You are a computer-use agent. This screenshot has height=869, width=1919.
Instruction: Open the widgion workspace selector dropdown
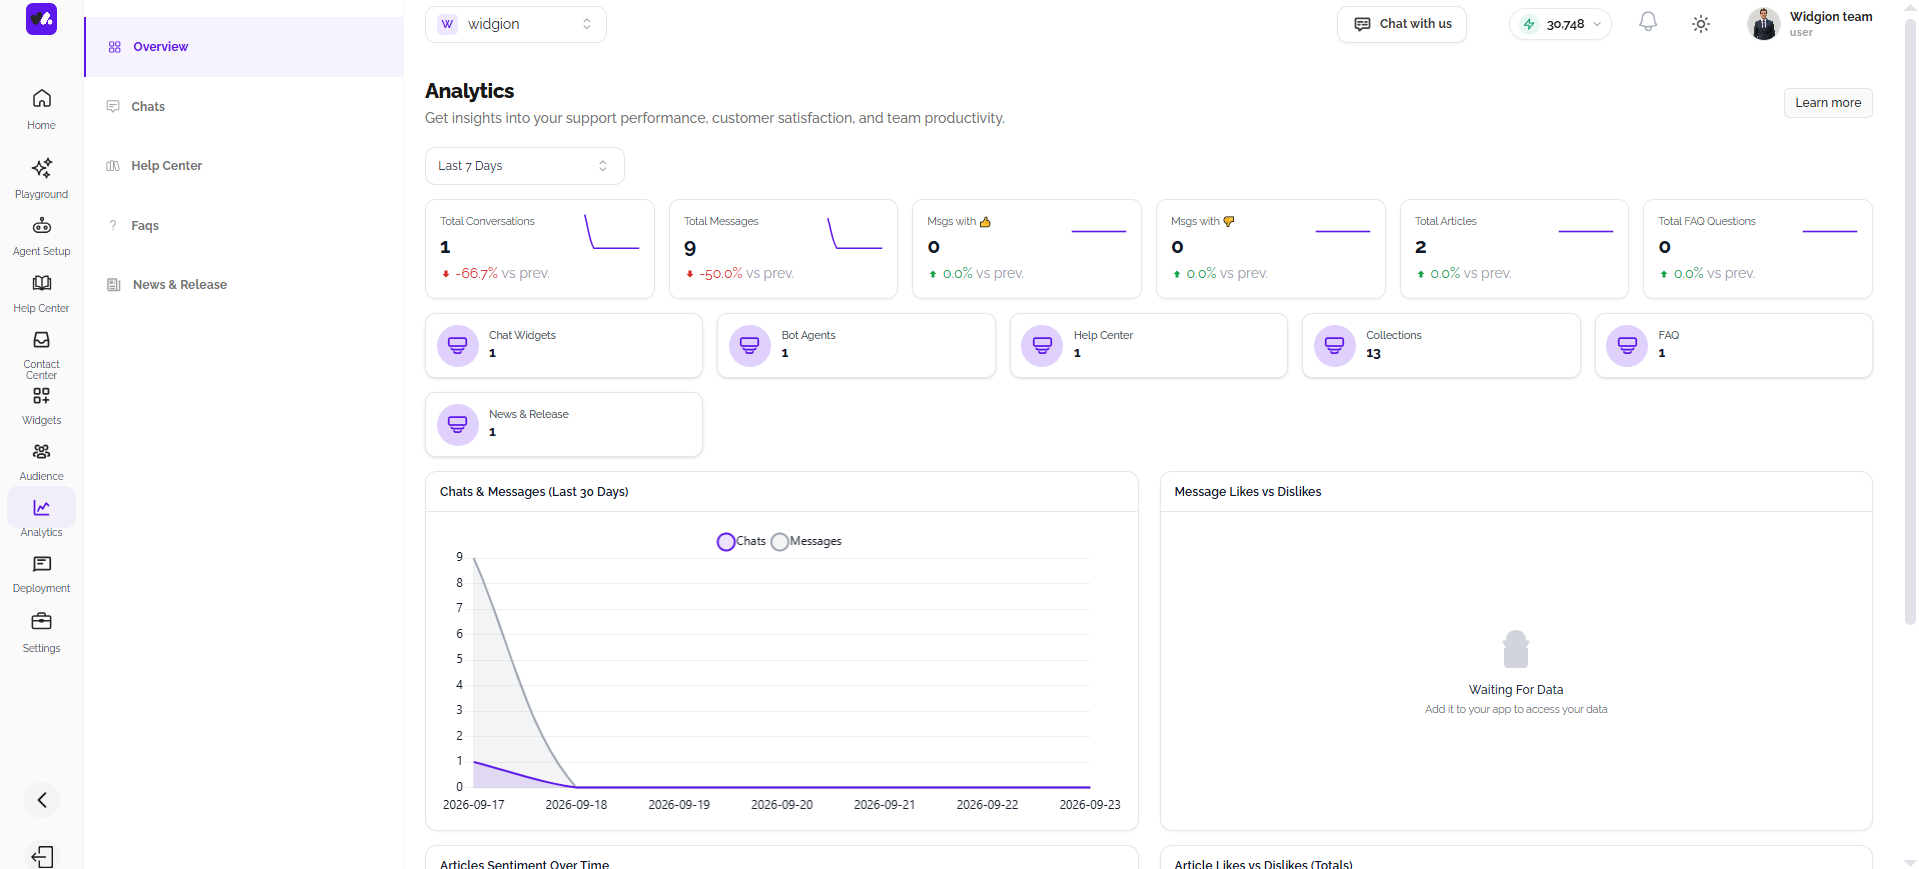[516, 24]
